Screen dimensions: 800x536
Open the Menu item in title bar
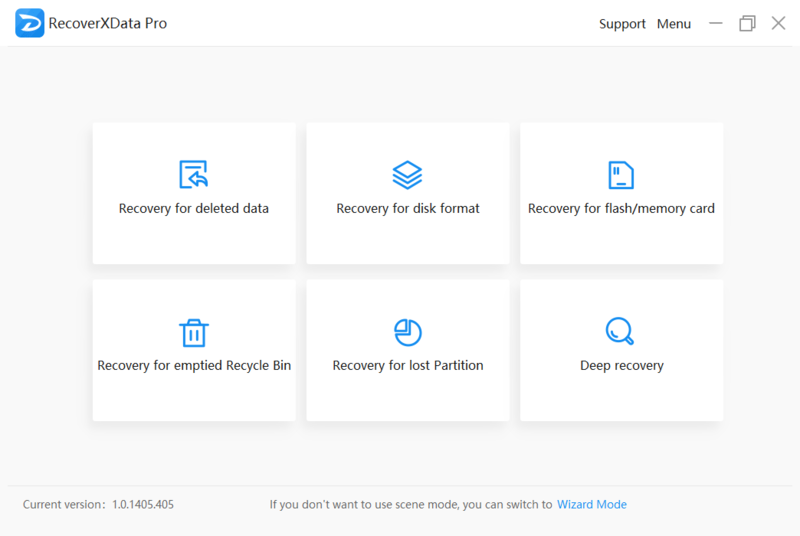coord(673,24)
